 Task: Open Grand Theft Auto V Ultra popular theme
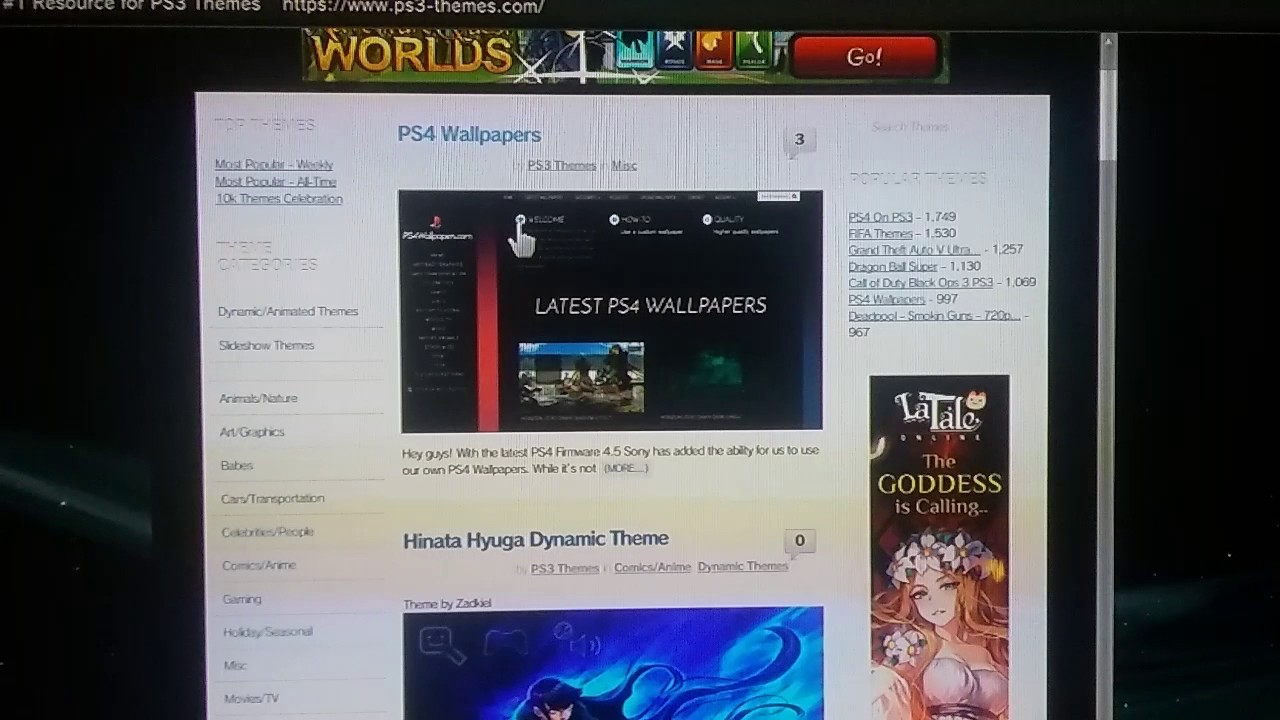coord(914,249)
